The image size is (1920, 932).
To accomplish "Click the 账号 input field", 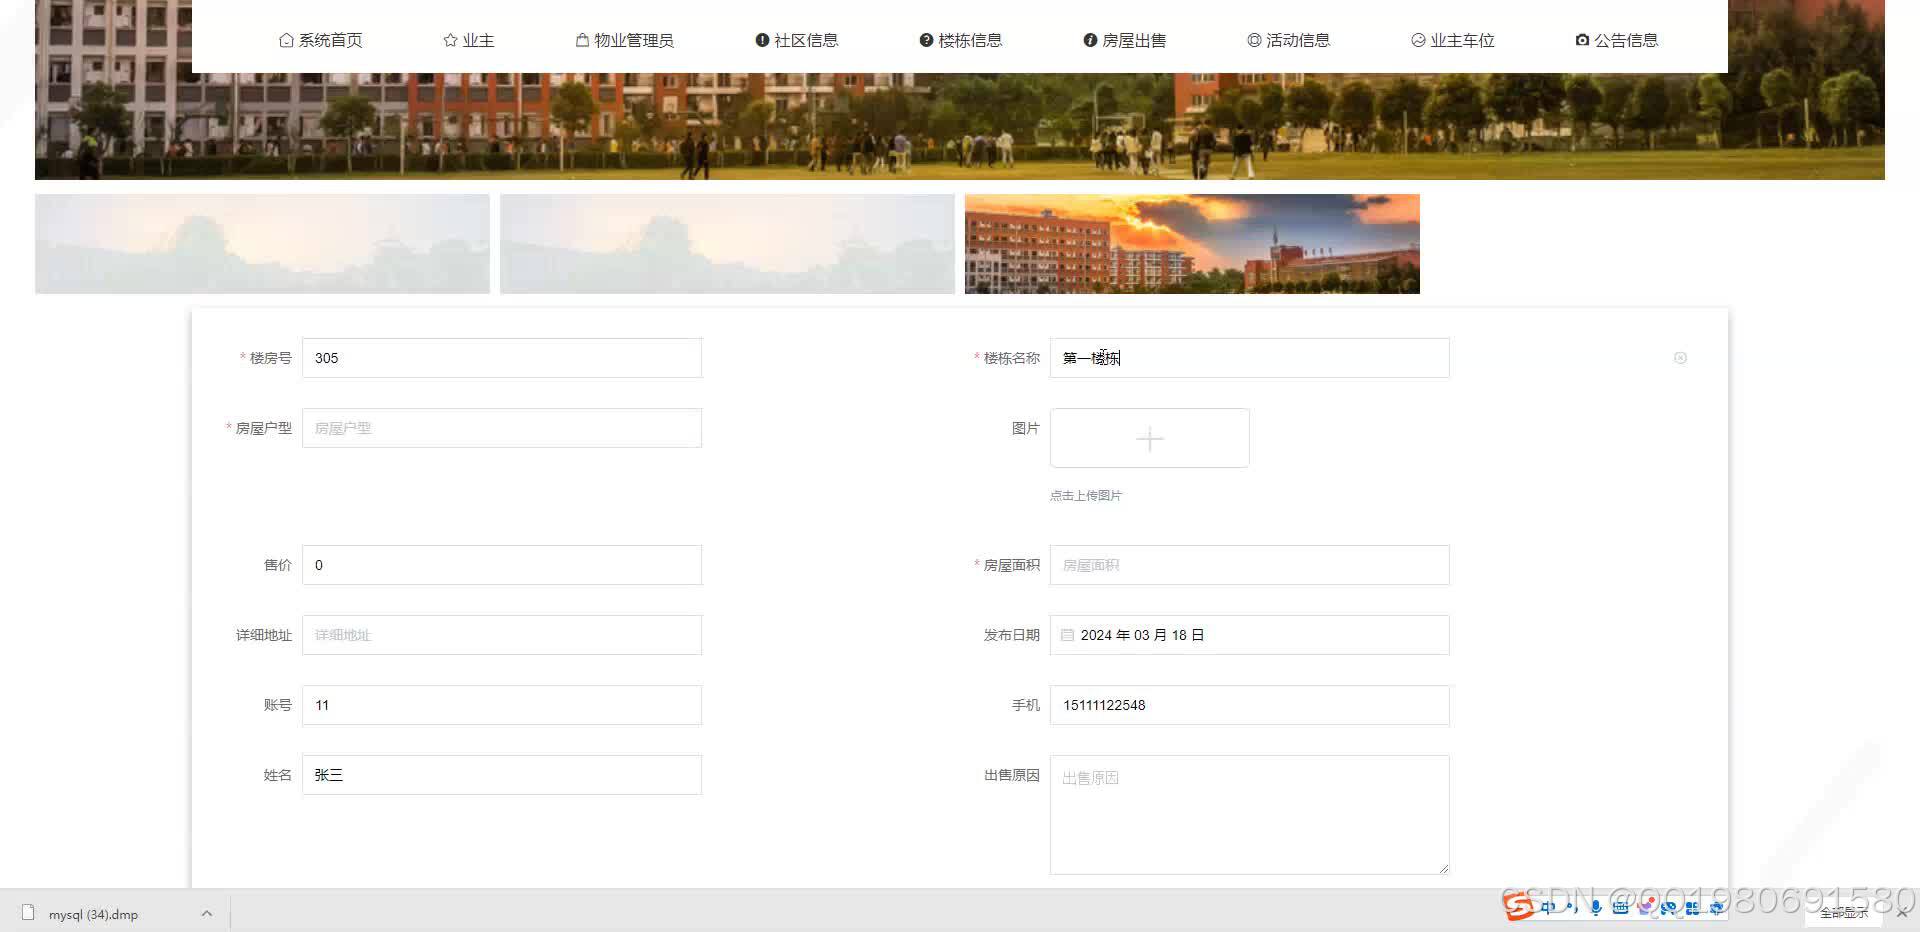I will (502, 705).
